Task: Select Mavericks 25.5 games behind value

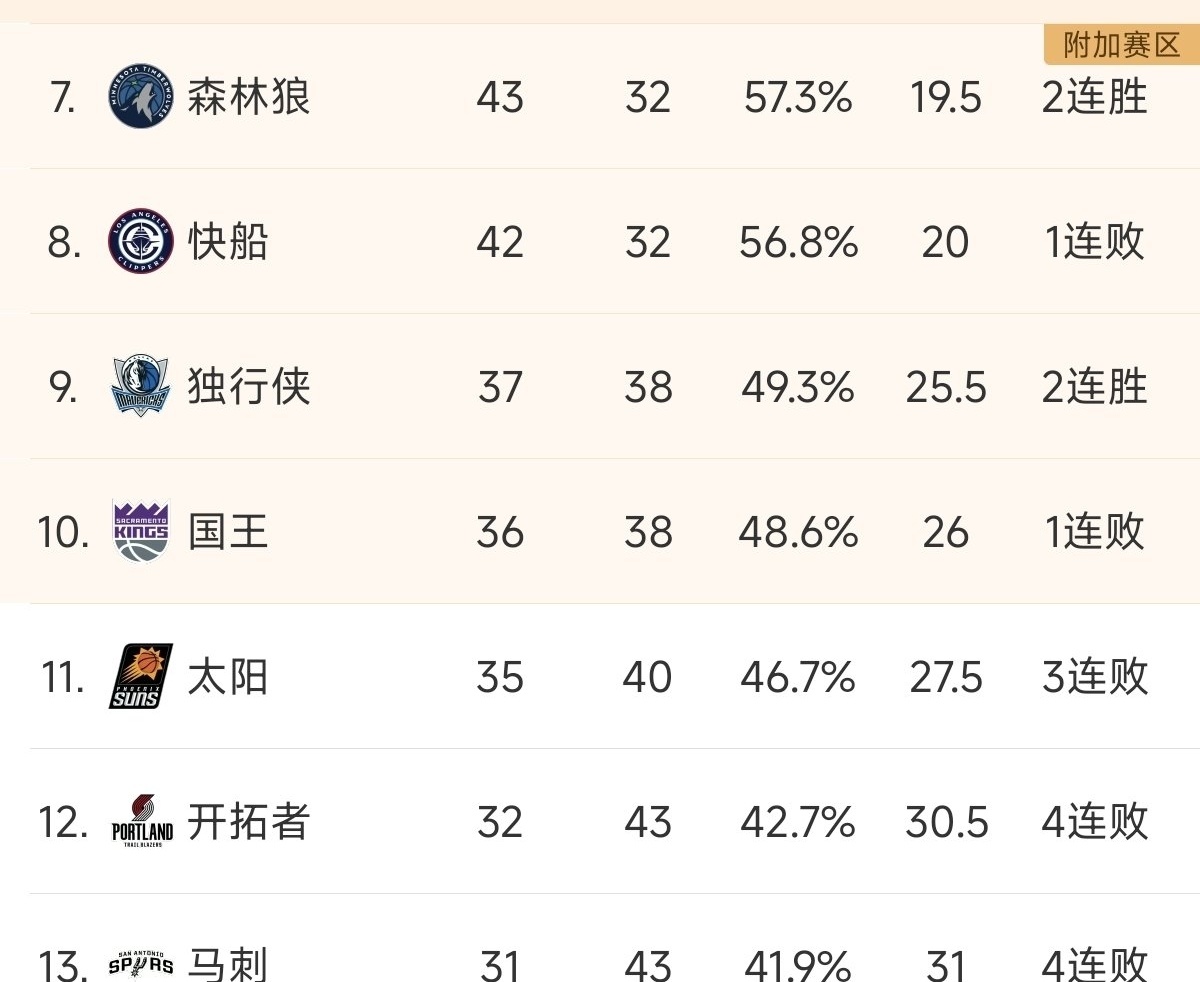Action: tap(946, 387)
